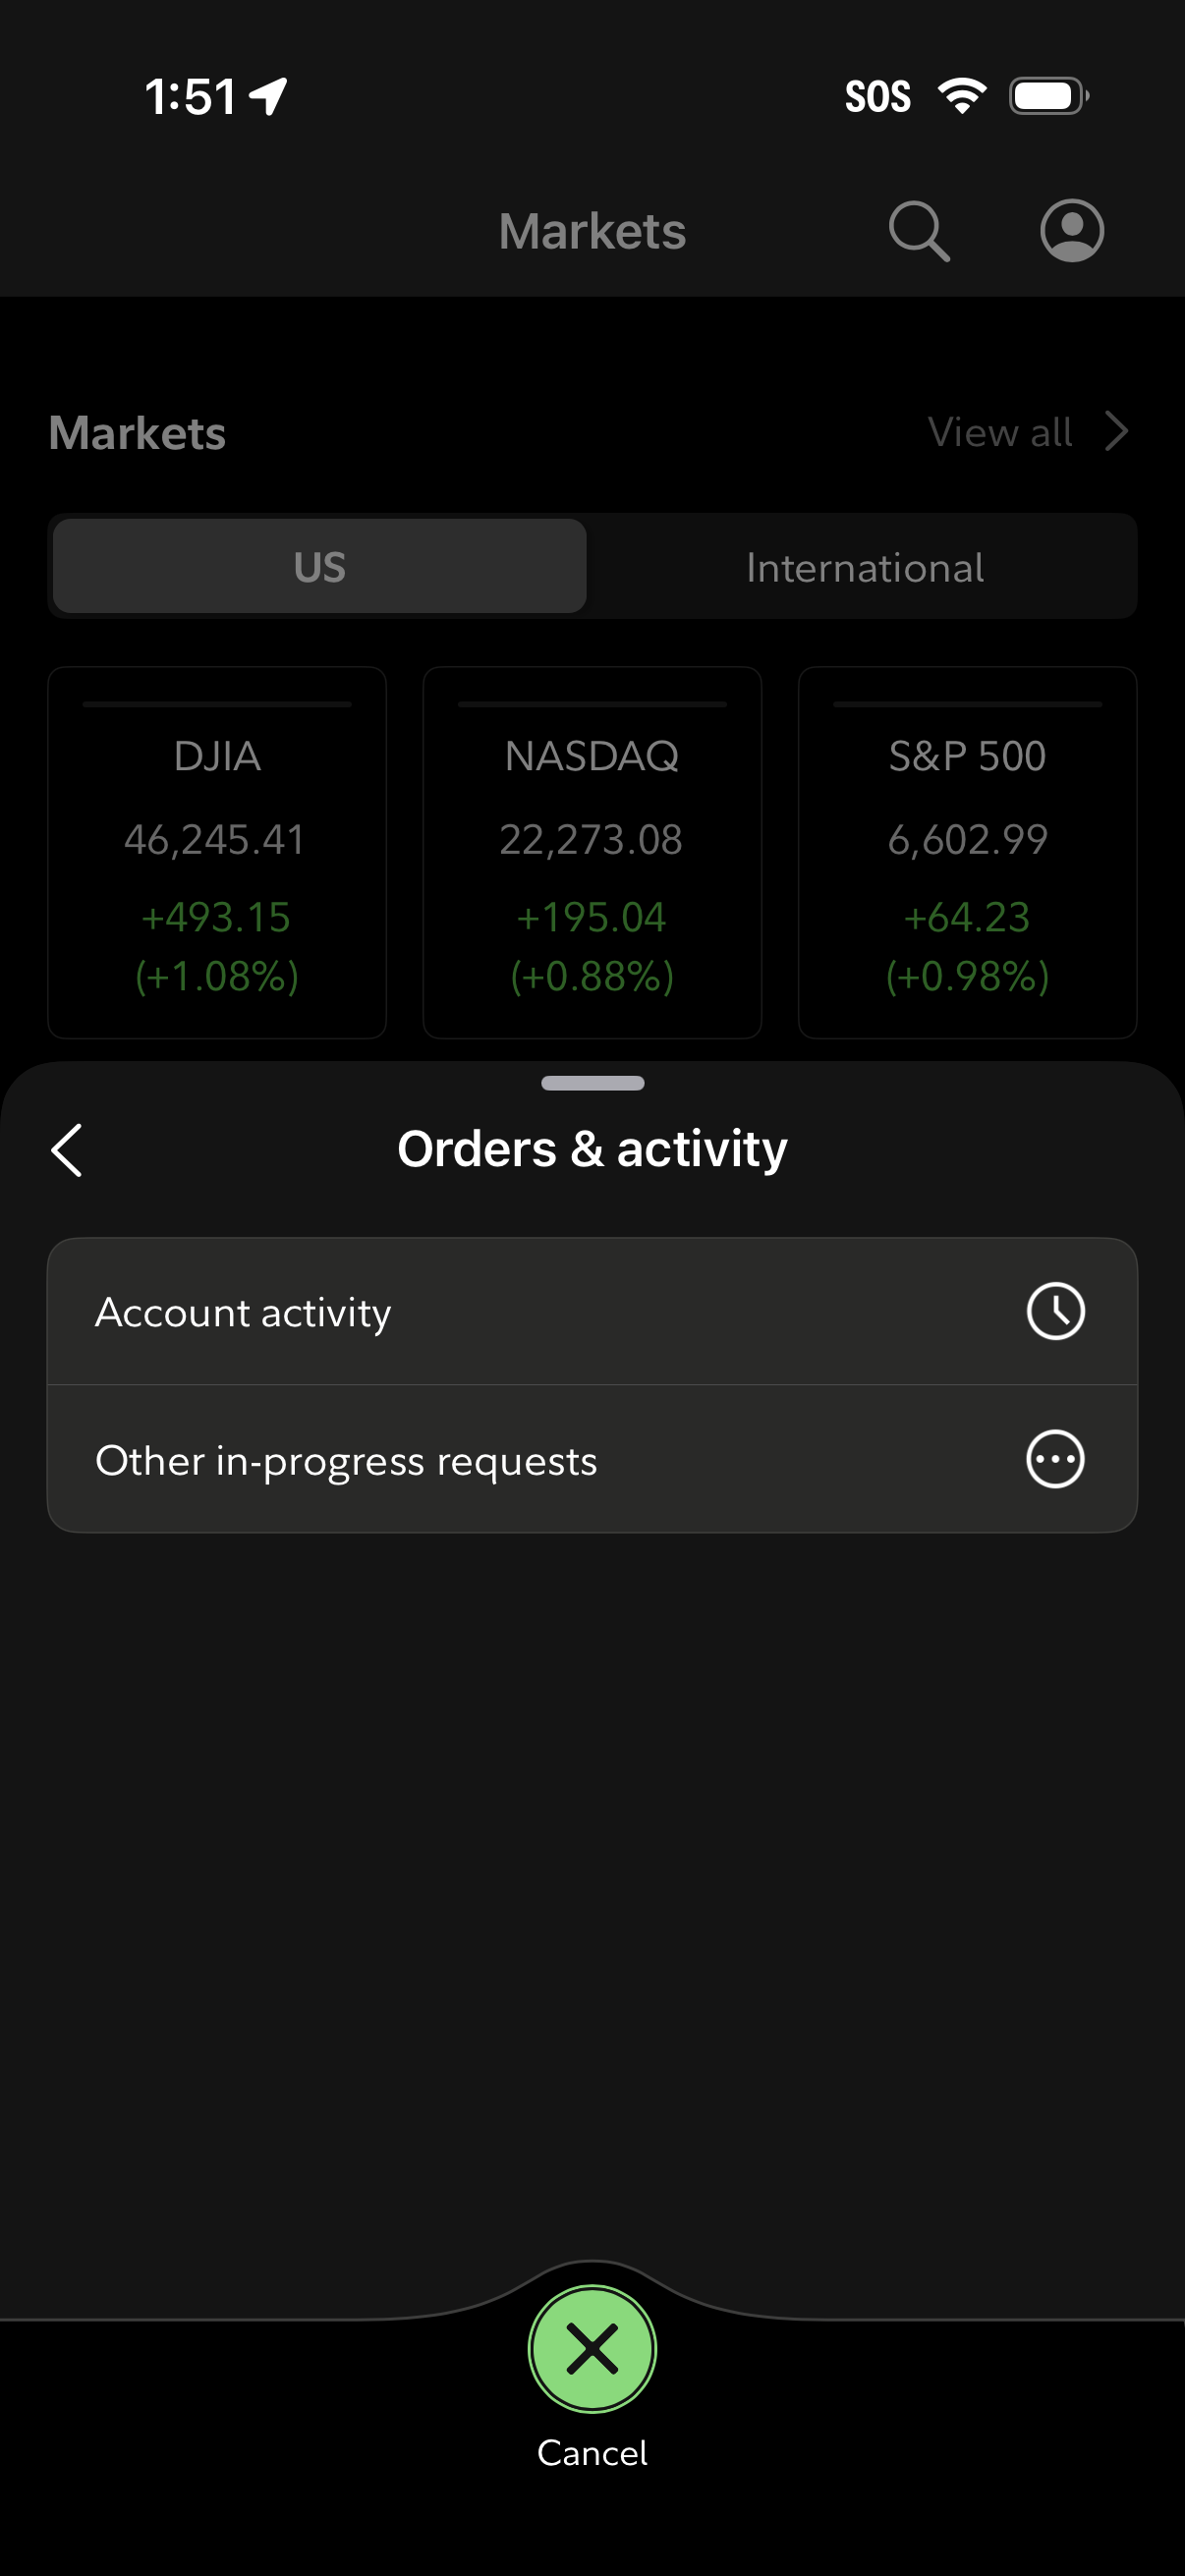Tap the Wi-Fi status icon

point(961,96)
